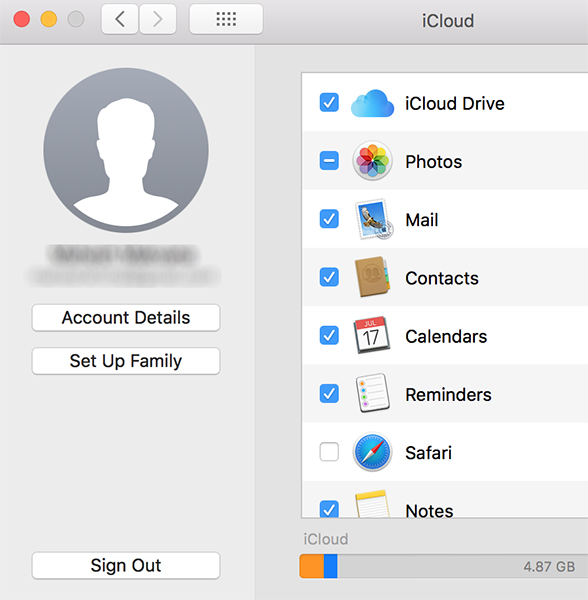Click the Mail stamp icon
Image resolution: width=588 pixels, height=600 pixels.
coord(373,219)
